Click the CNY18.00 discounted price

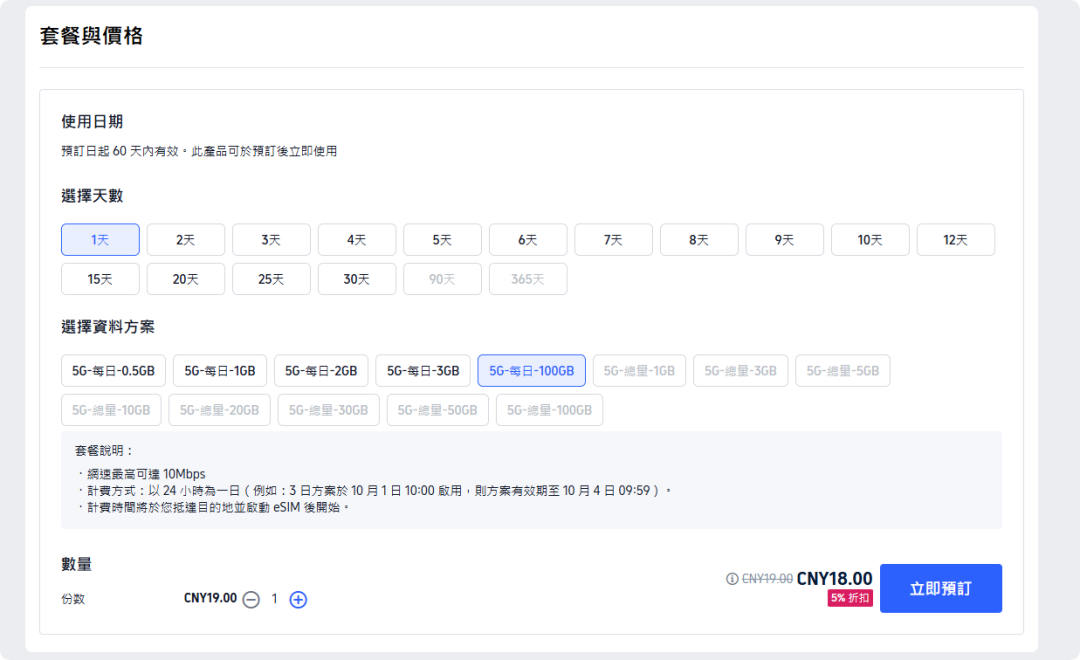835,579
